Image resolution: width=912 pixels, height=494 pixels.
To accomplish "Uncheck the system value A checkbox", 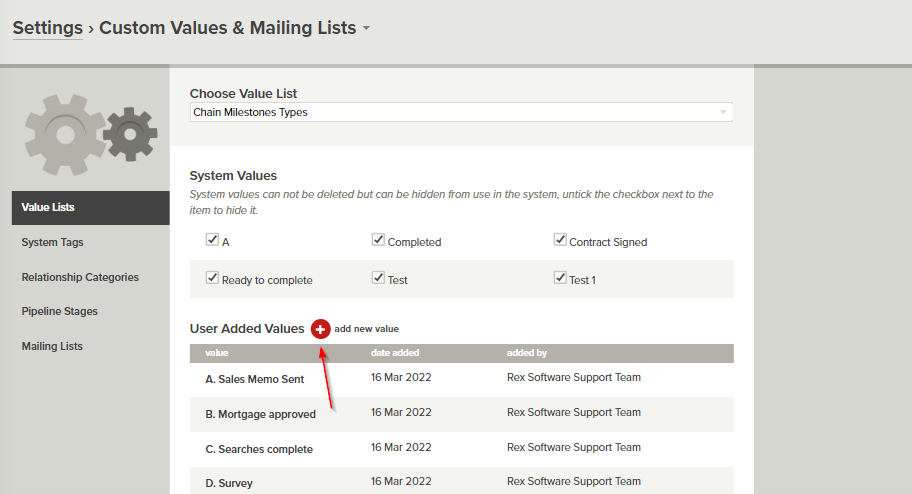I will (212, 240).
